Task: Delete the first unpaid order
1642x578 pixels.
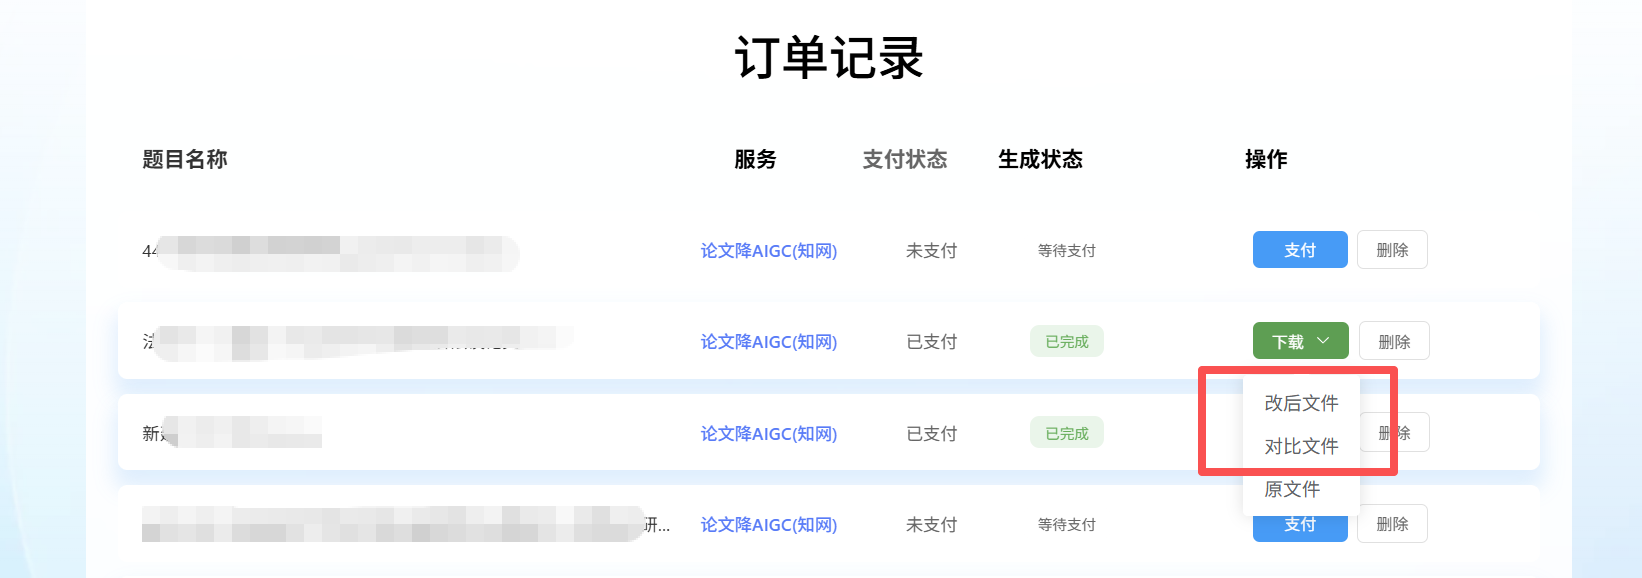Action: tap(1392, 250)
